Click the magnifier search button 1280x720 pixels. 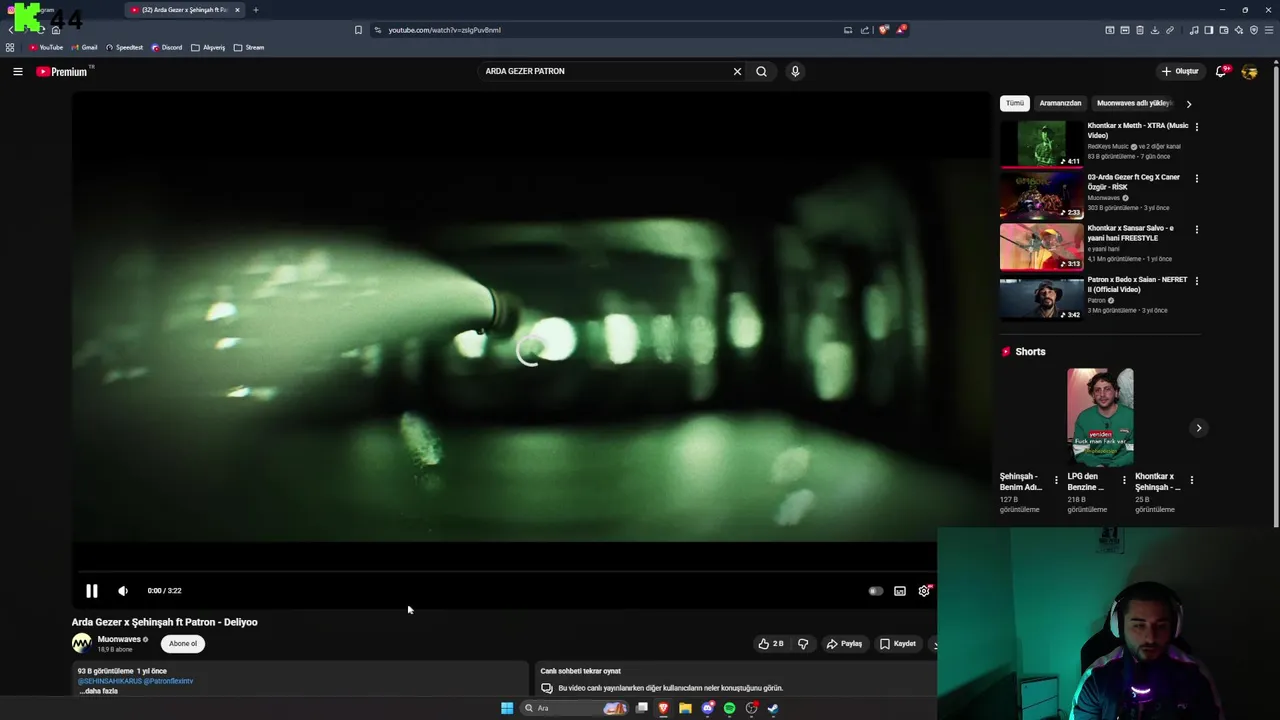(761, 71)
